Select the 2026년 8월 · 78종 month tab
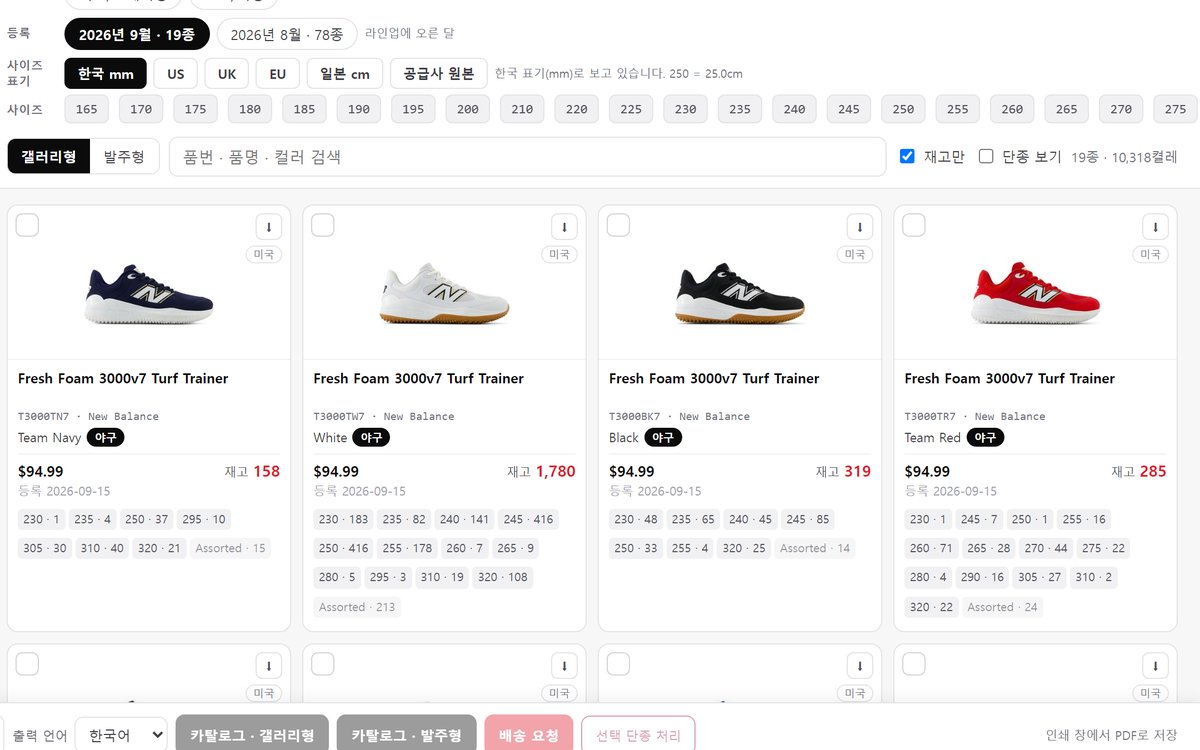1200x750 pixels. pos(287,34)
